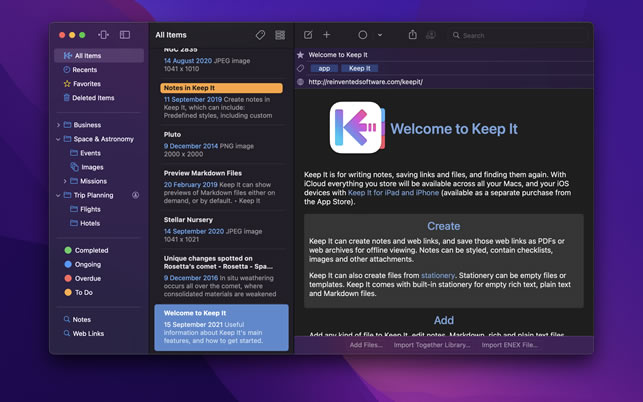Toggle the sidebar visibility icon
Viewport: 643px width, 402px height.
pyautogui.click(x=125, y=35)
